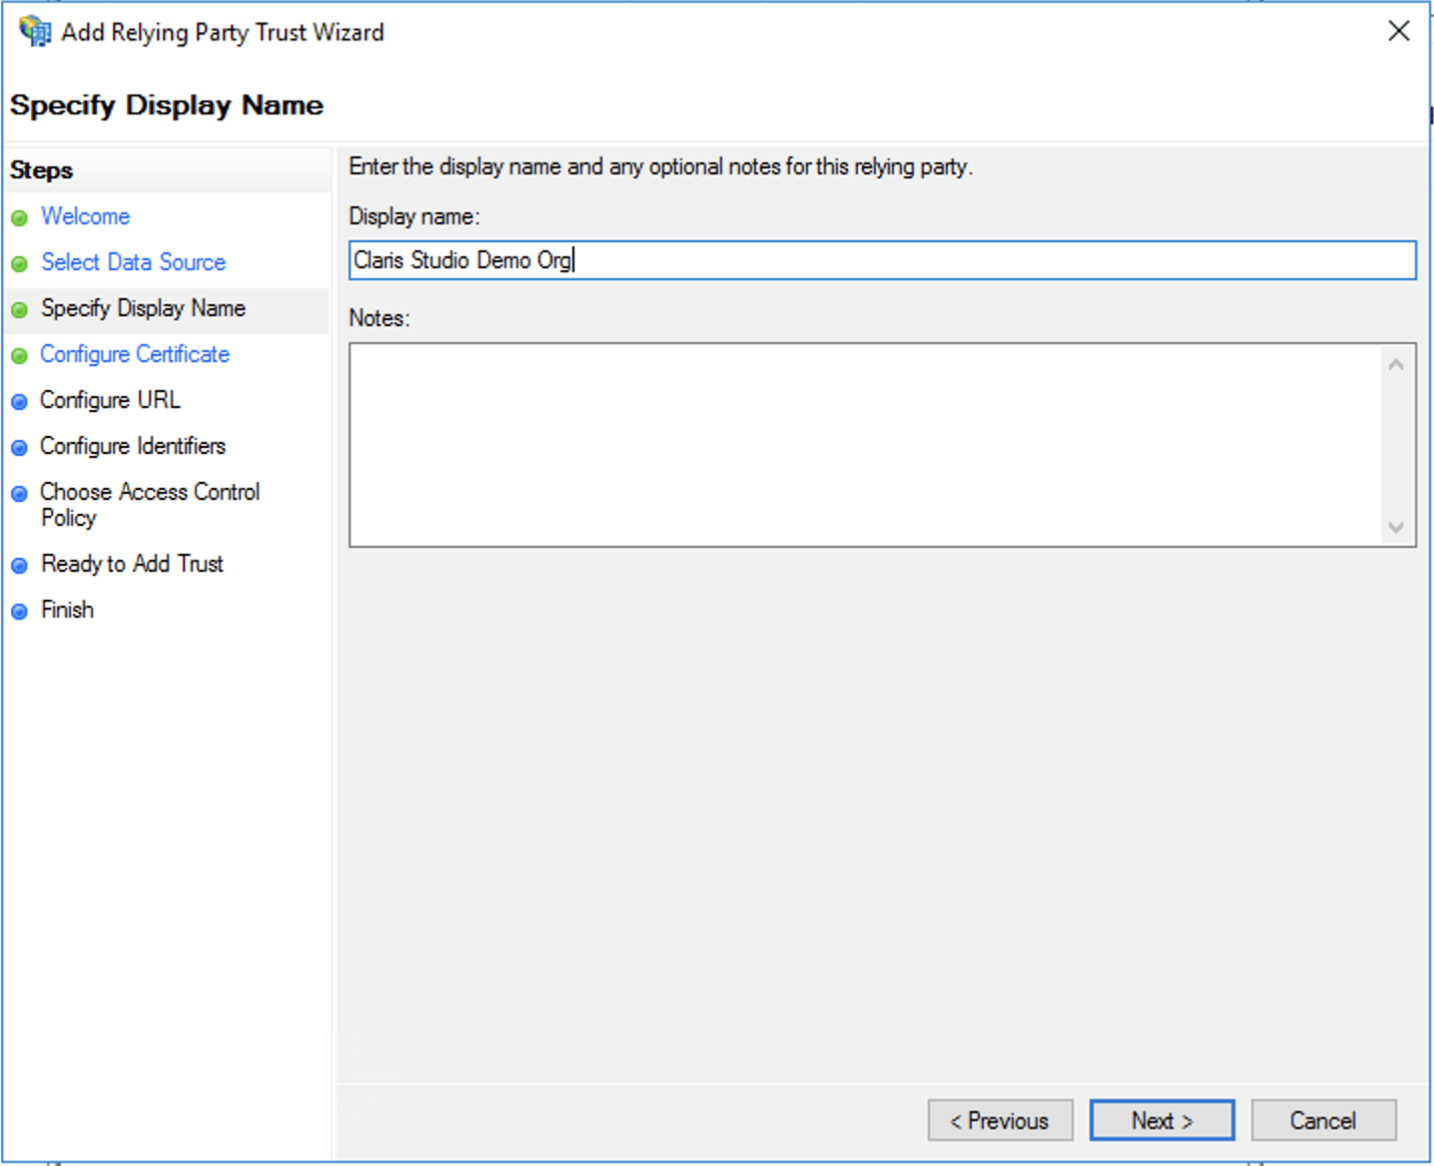Click the blue dot beside Configure URL
The height and width of the screenshot is (1166, 1434).
point(20,401)
